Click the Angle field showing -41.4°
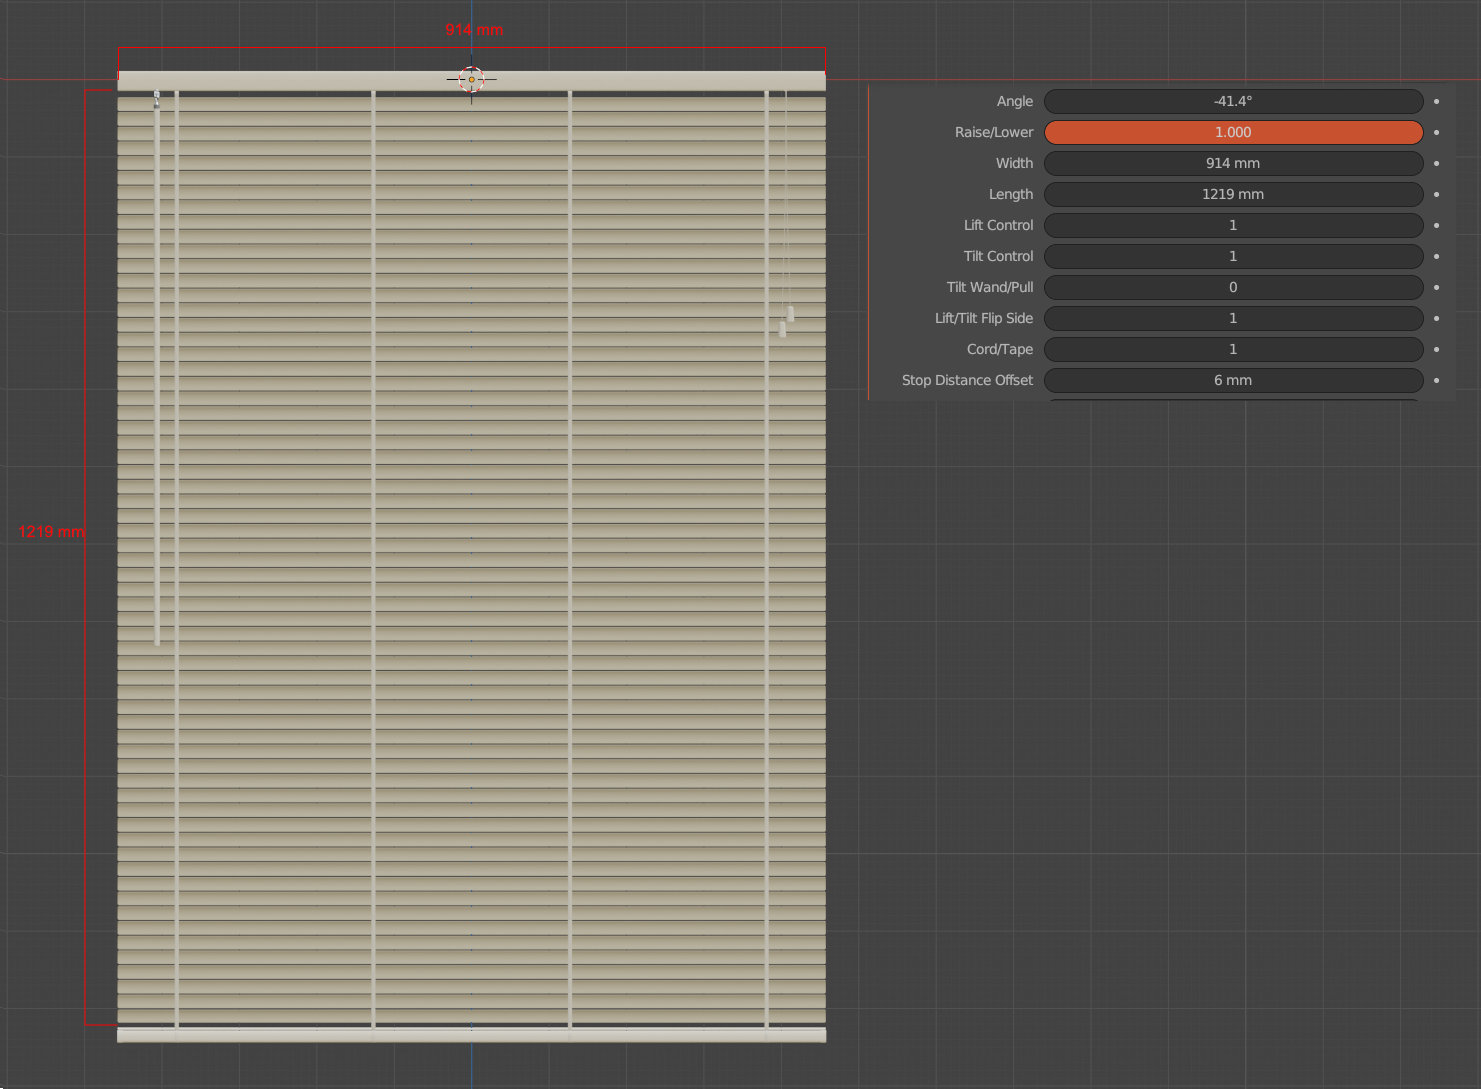This screenshot has height=1089, width=1481. pyautogui.click(x=1233, y=101)
